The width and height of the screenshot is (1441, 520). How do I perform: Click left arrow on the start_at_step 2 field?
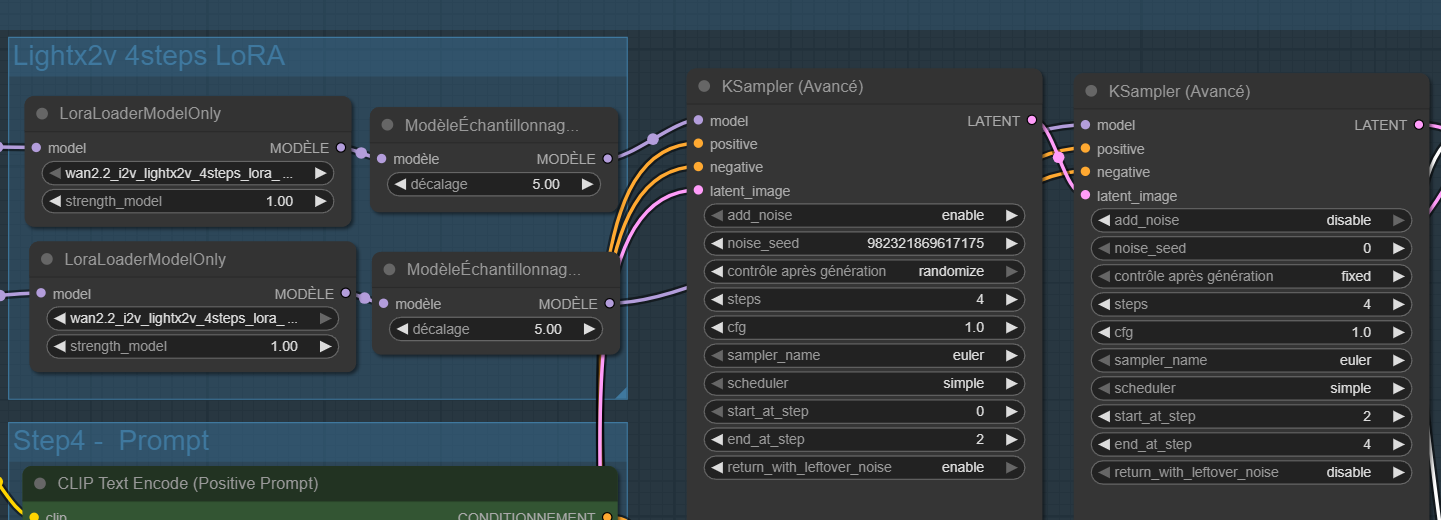pyautogui.click(x=1105, y=416)
